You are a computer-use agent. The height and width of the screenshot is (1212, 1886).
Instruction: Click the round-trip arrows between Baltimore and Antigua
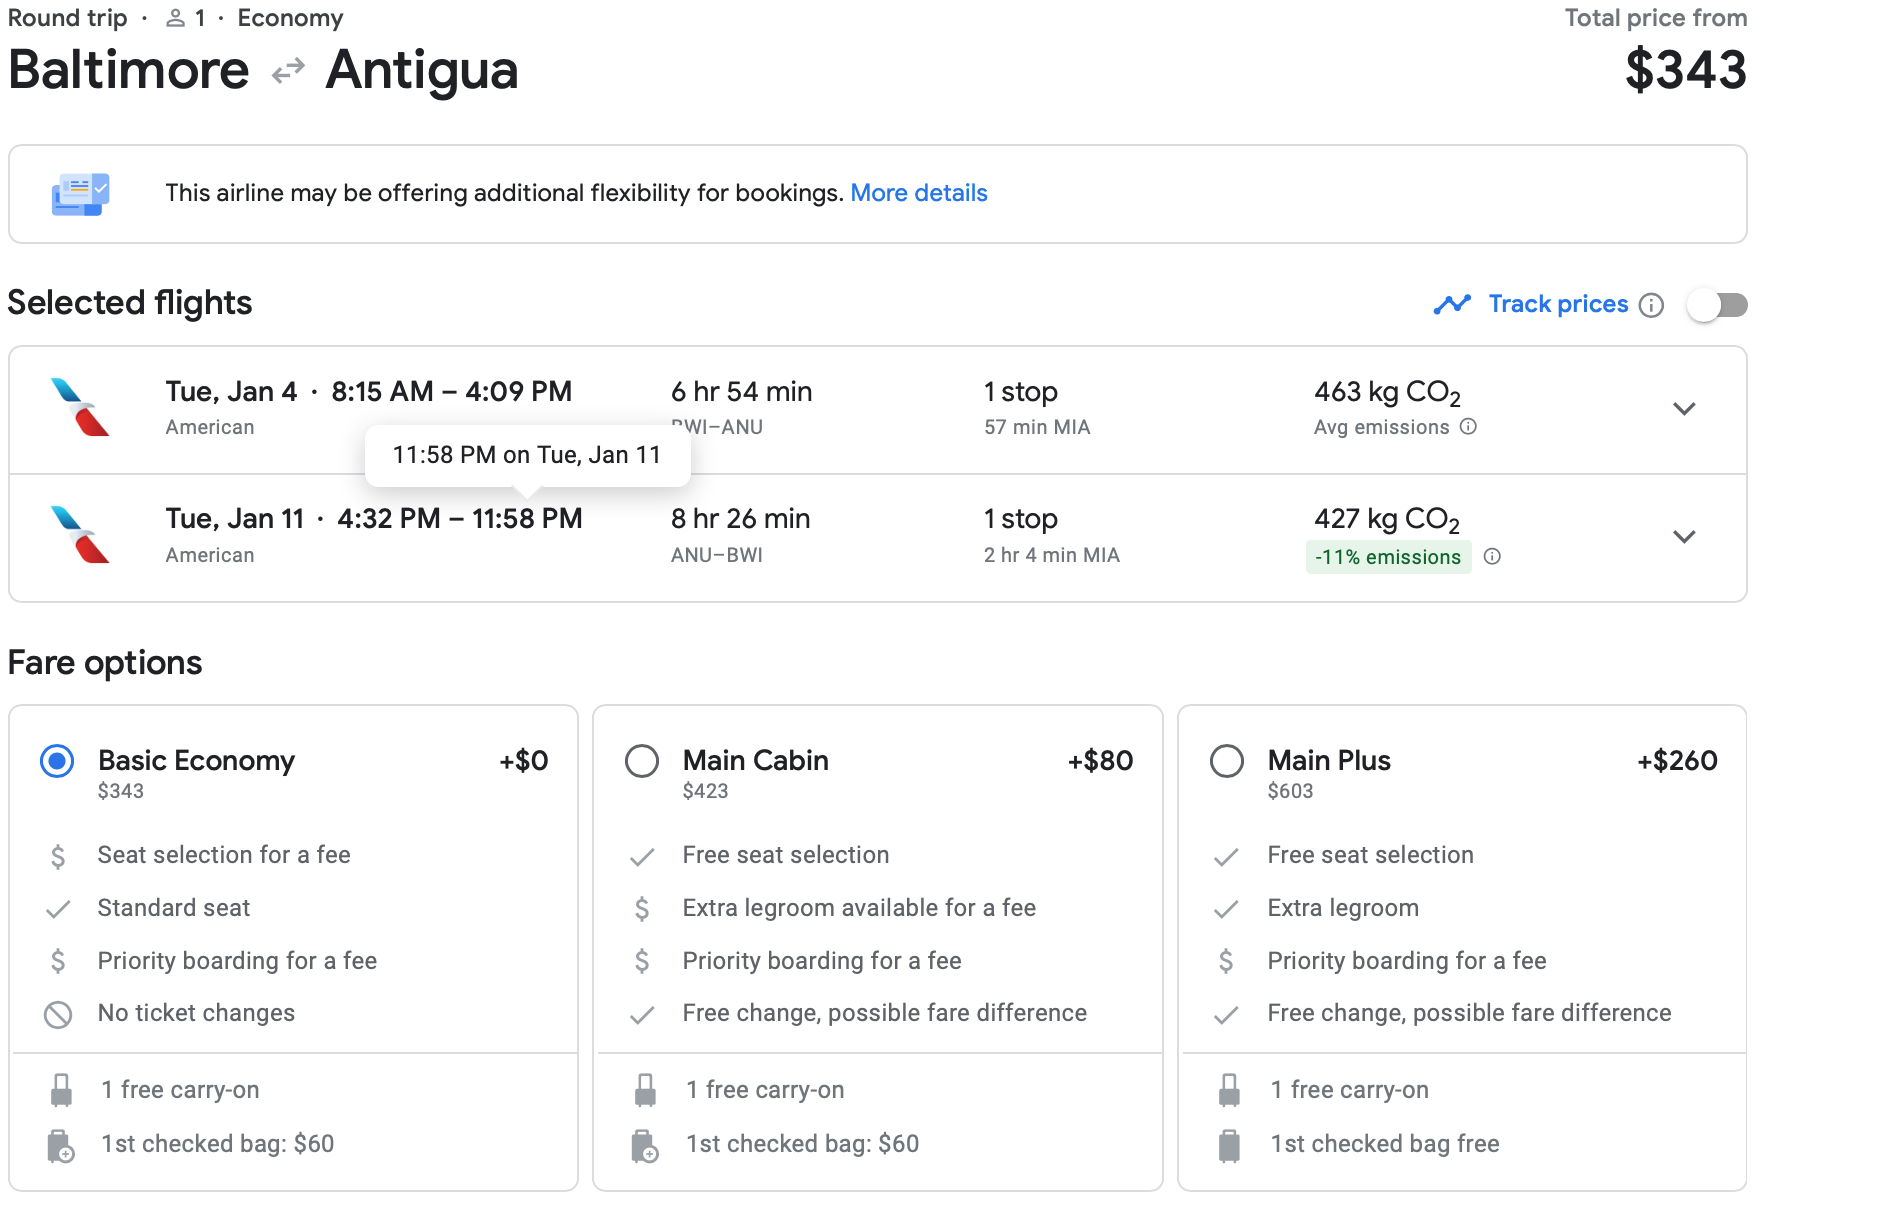(x=288, y=71)
